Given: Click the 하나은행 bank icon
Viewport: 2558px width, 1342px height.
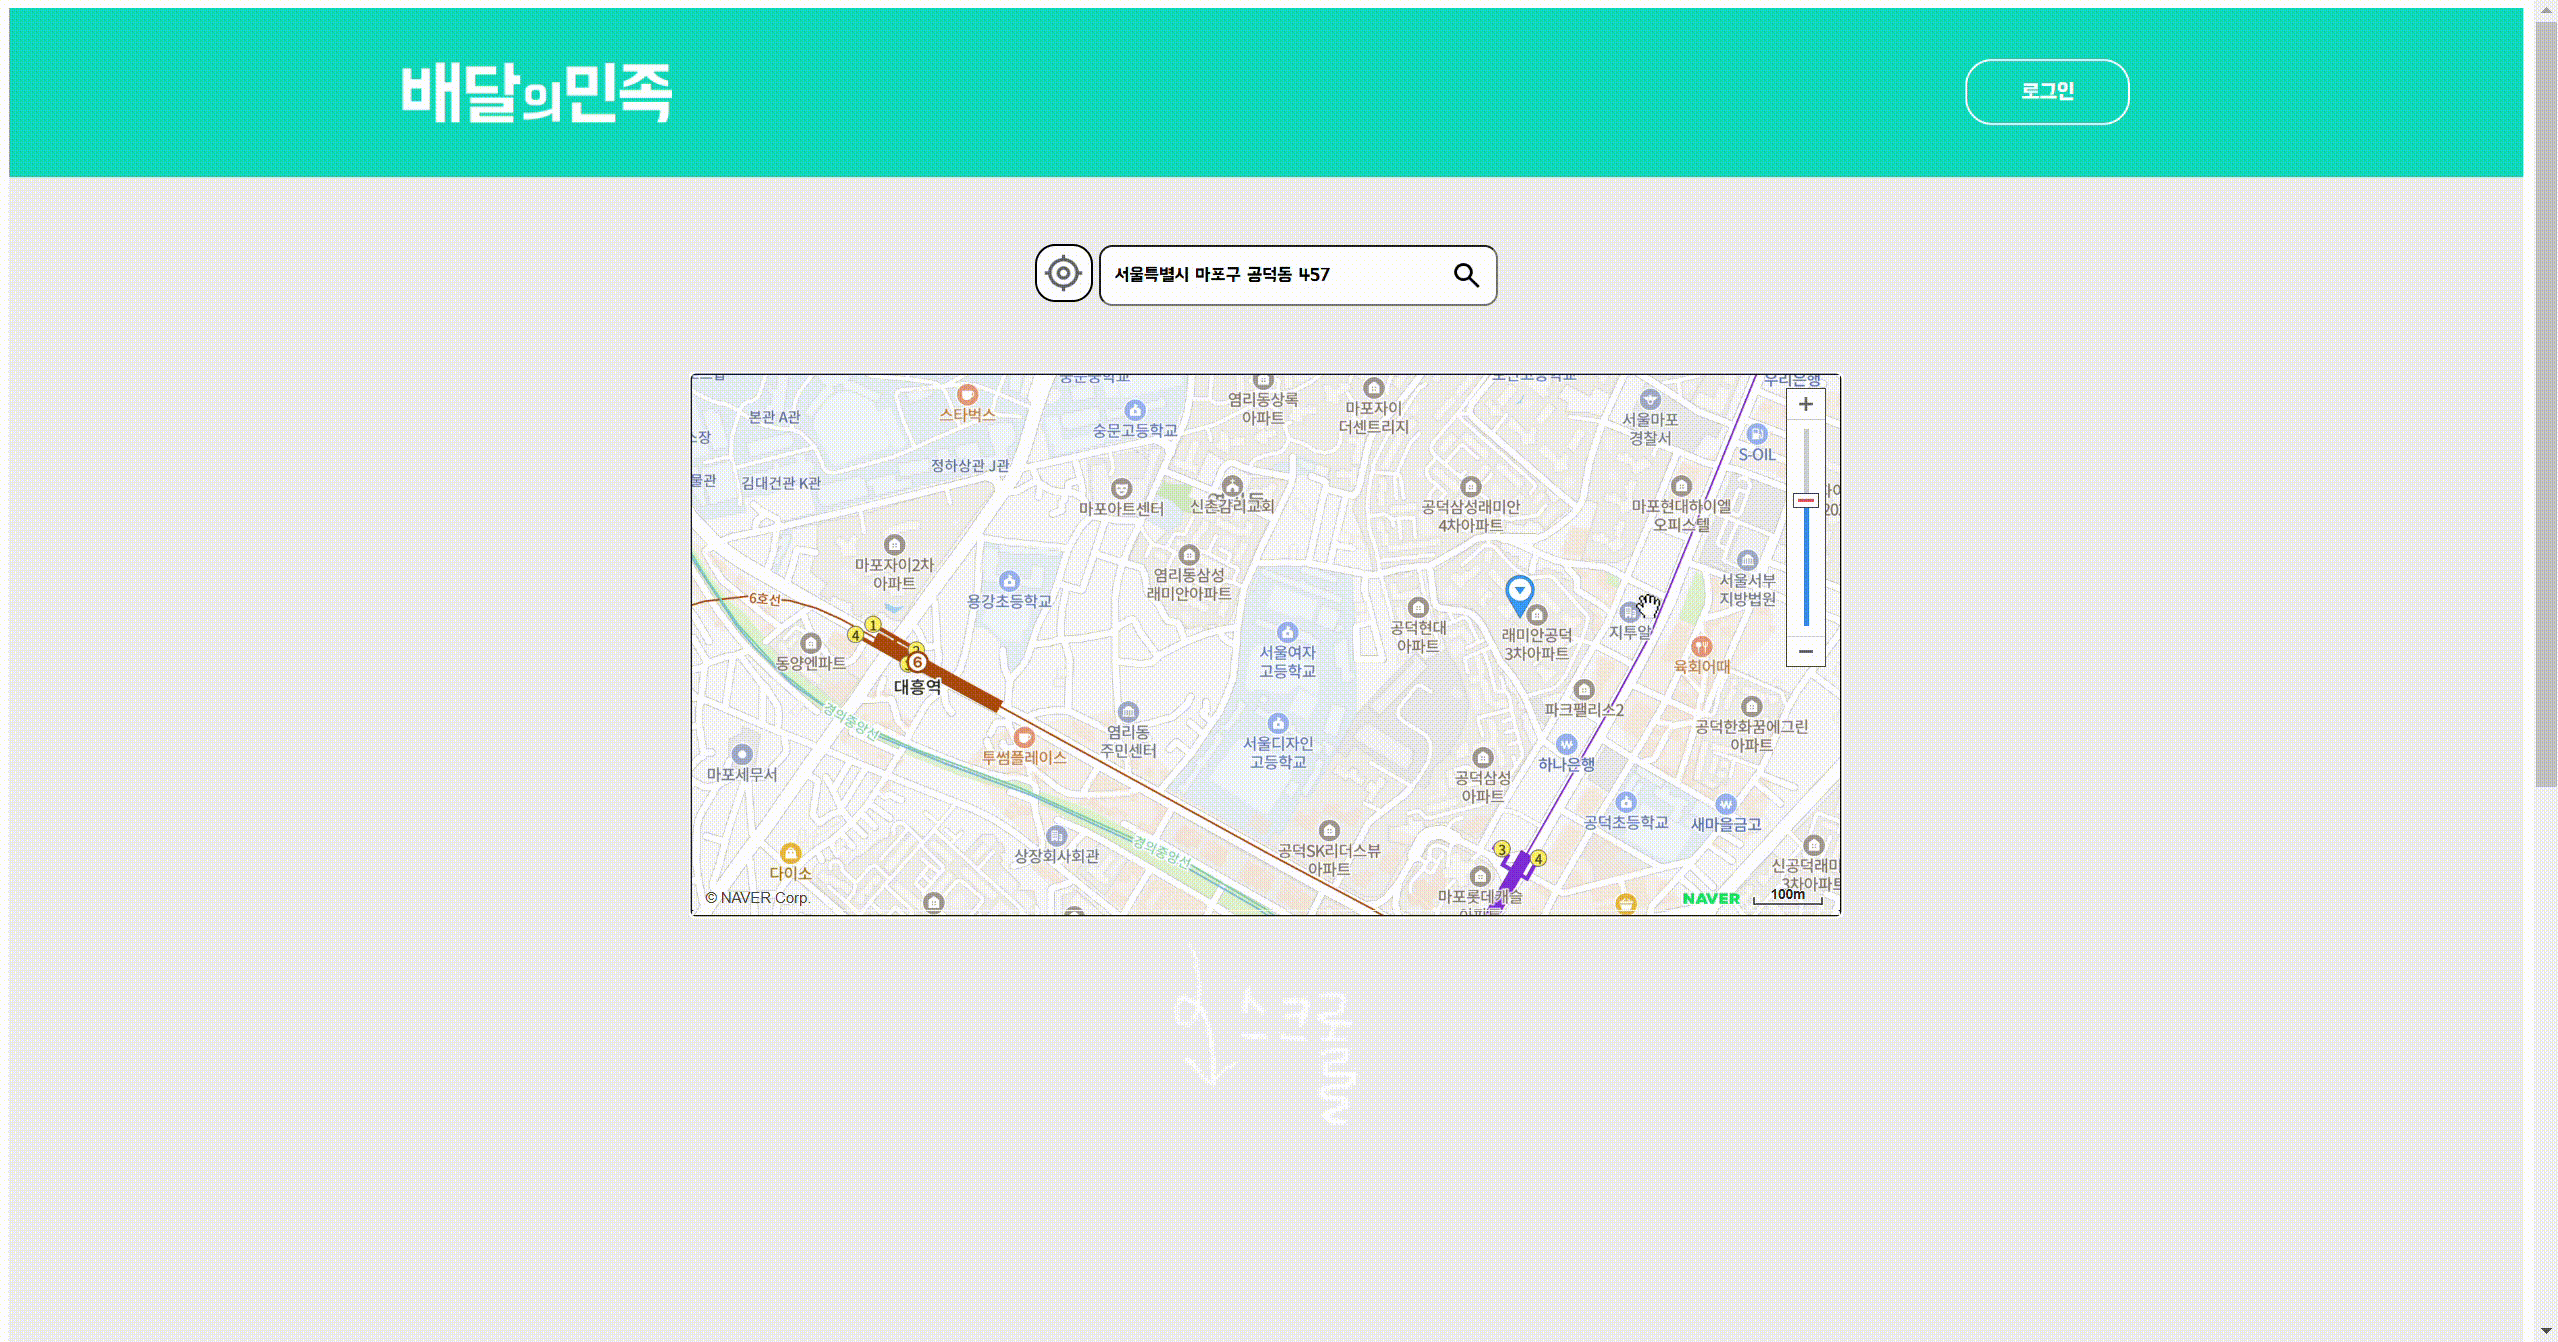Looking at the screenshot, I should [x=1566, y=745].
